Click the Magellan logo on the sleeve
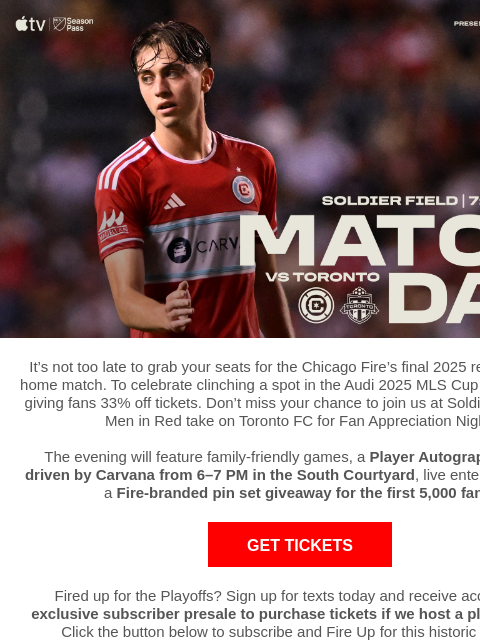480x640 pixels. [x=112, y=225]
